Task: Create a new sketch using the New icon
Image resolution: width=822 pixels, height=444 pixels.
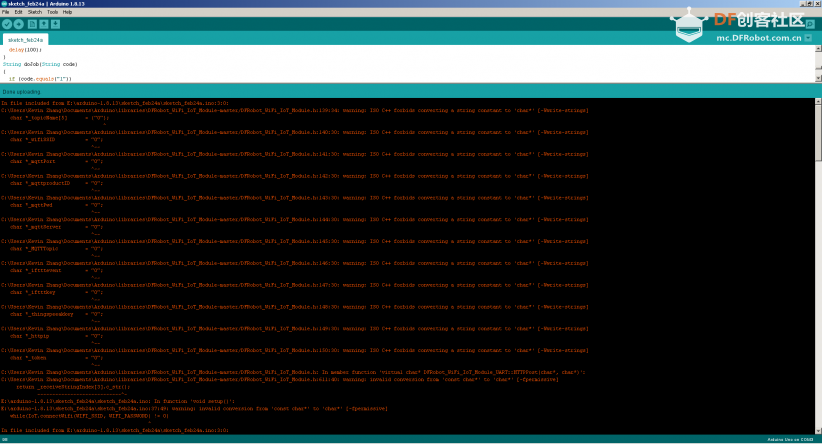Action: click(x=33, y=24)
